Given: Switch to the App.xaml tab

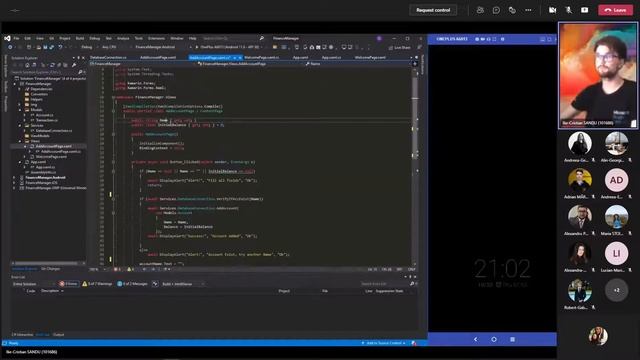Looking at the screenshot, I should click(300, 58).
